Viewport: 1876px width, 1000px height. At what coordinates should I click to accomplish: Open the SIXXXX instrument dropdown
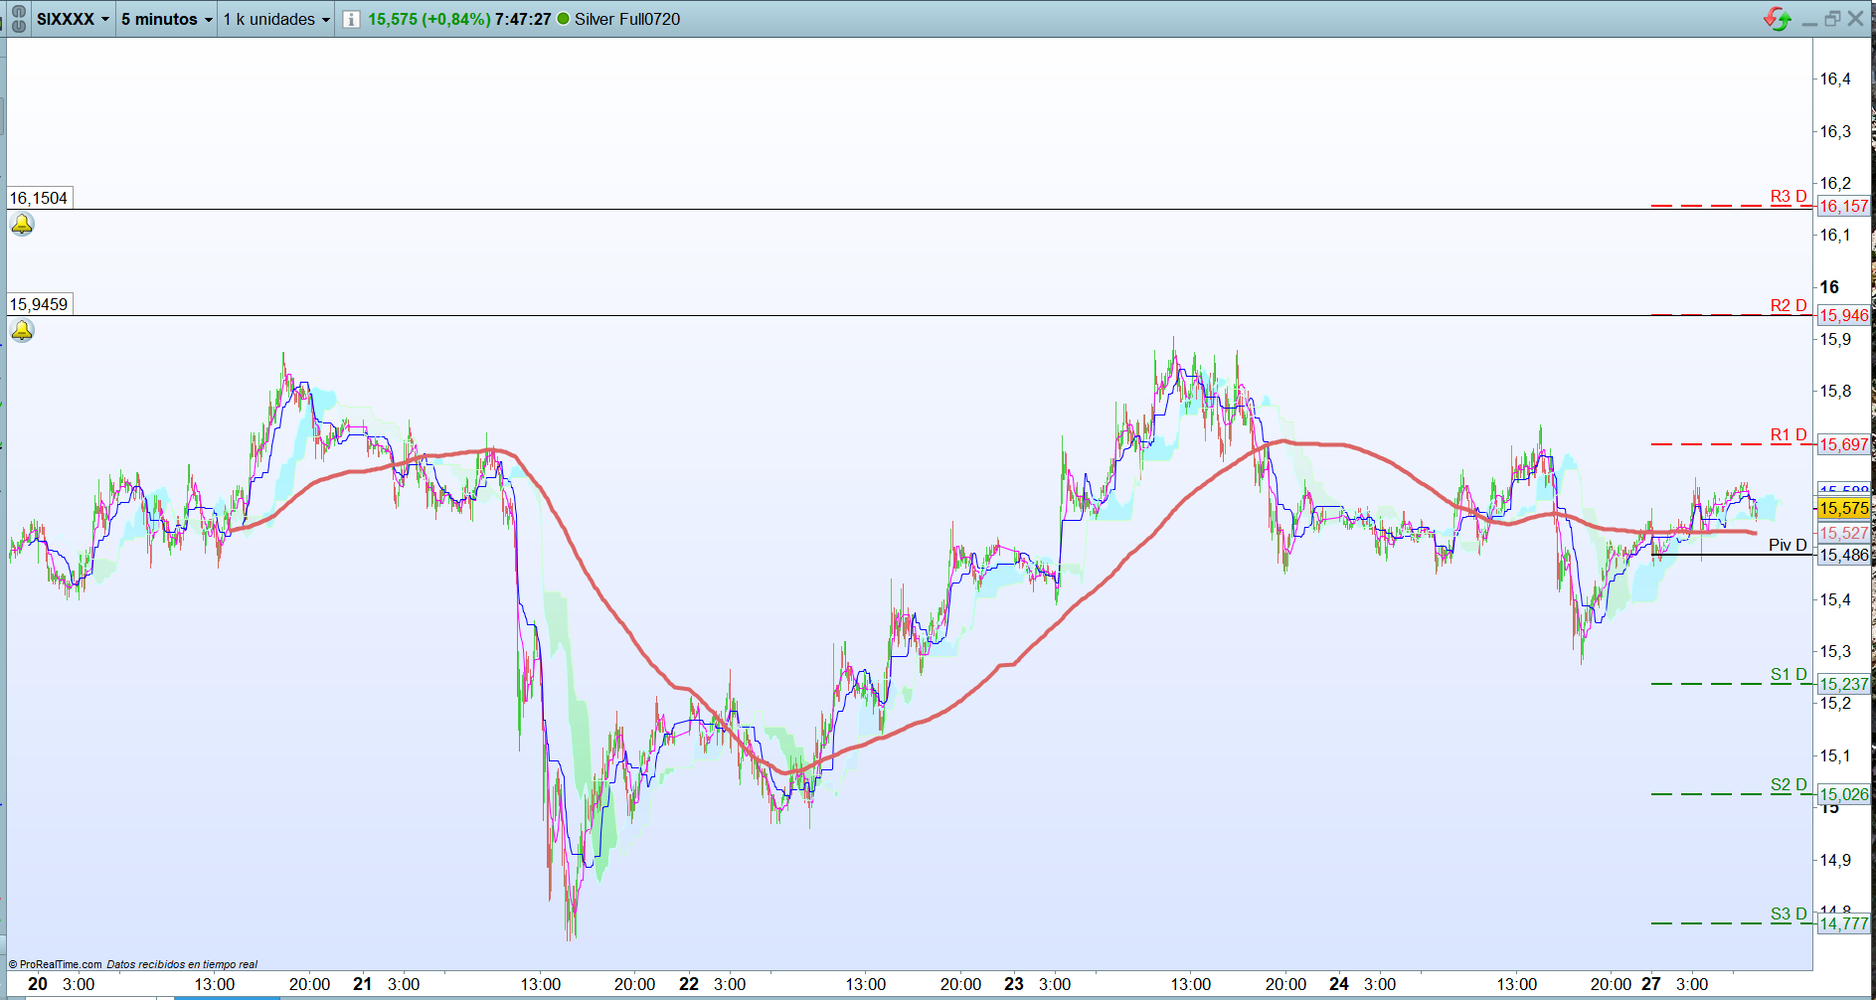[73, 19]
